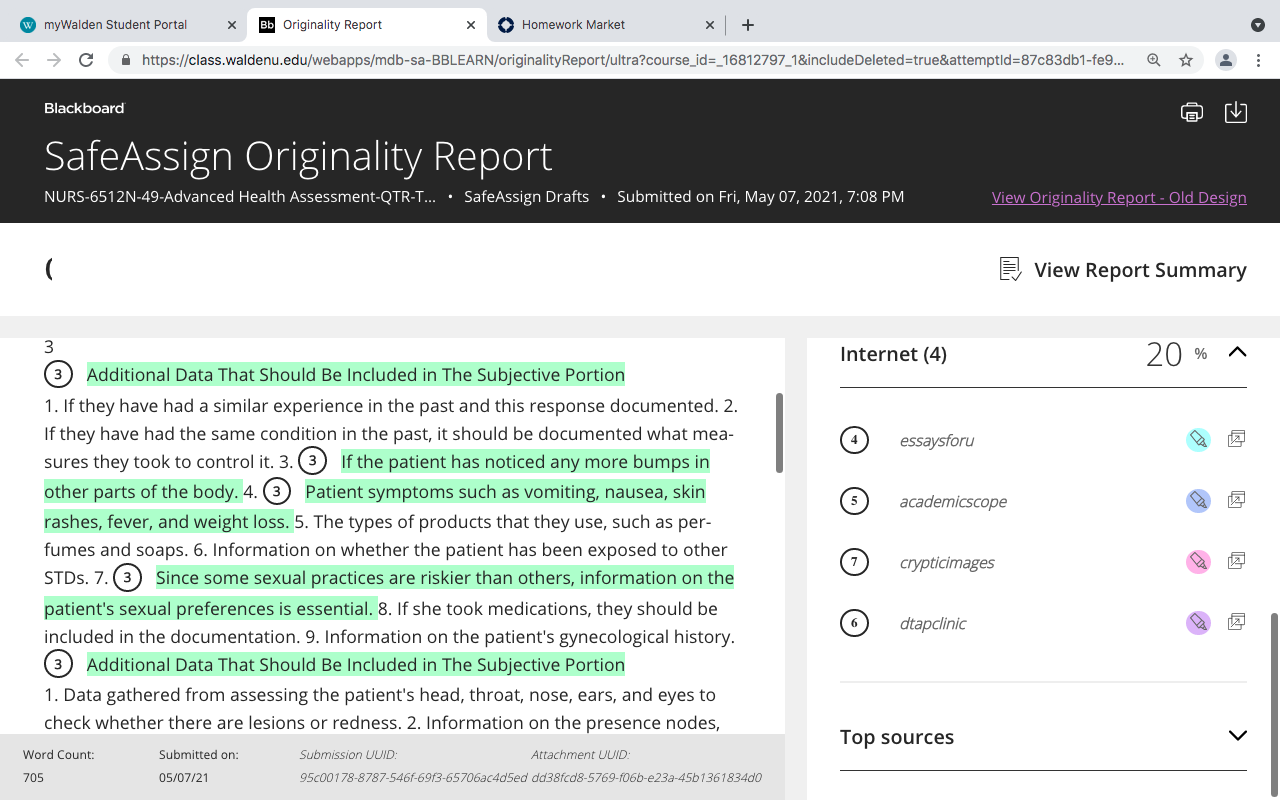1280x800 pixels.
Task: Click the Blackboard logo
Action: click(84, 108)
